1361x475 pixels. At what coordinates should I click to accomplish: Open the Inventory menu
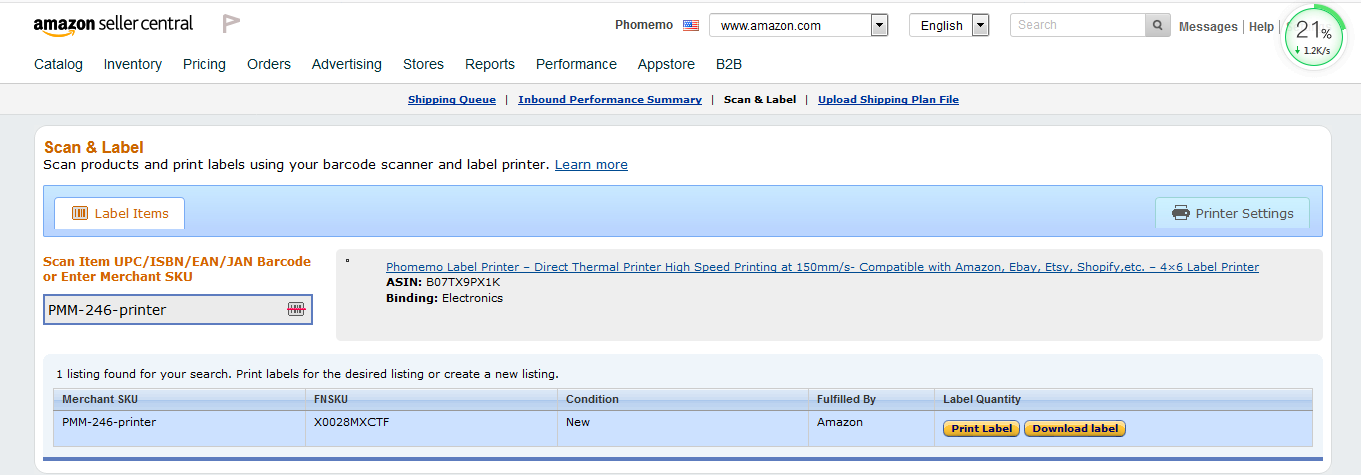coord(133,64)
